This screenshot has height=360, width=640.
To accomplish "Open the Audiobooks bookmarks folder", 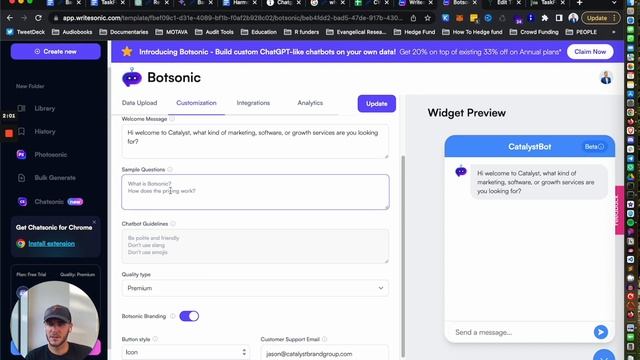I will click(x=72, y=32).
